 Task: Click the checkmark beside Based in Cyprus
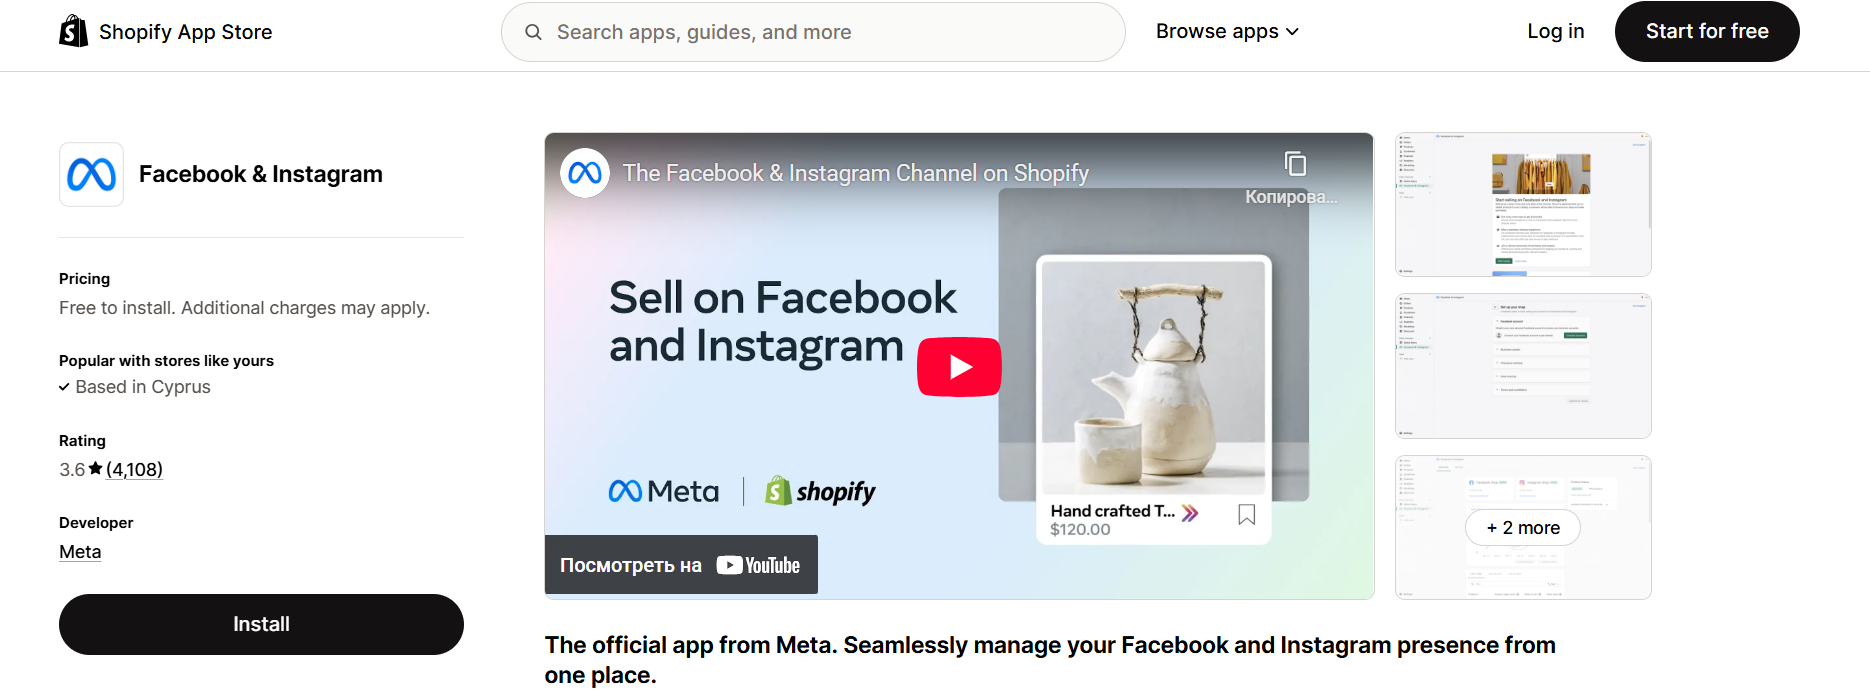[x=62, y=387]
